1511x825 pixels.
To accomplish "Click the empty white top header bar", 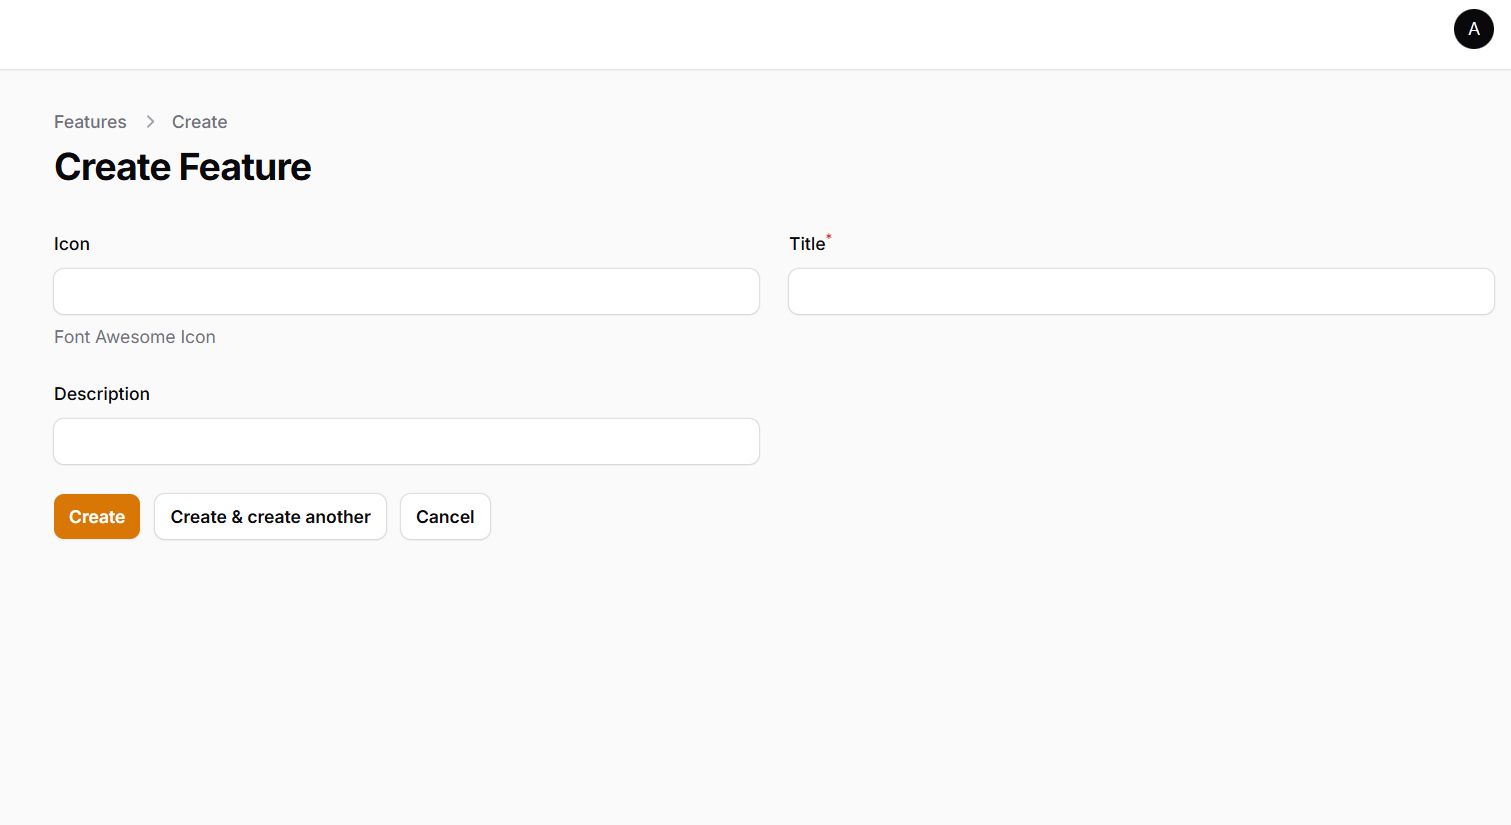I will (x=700, y=34).
